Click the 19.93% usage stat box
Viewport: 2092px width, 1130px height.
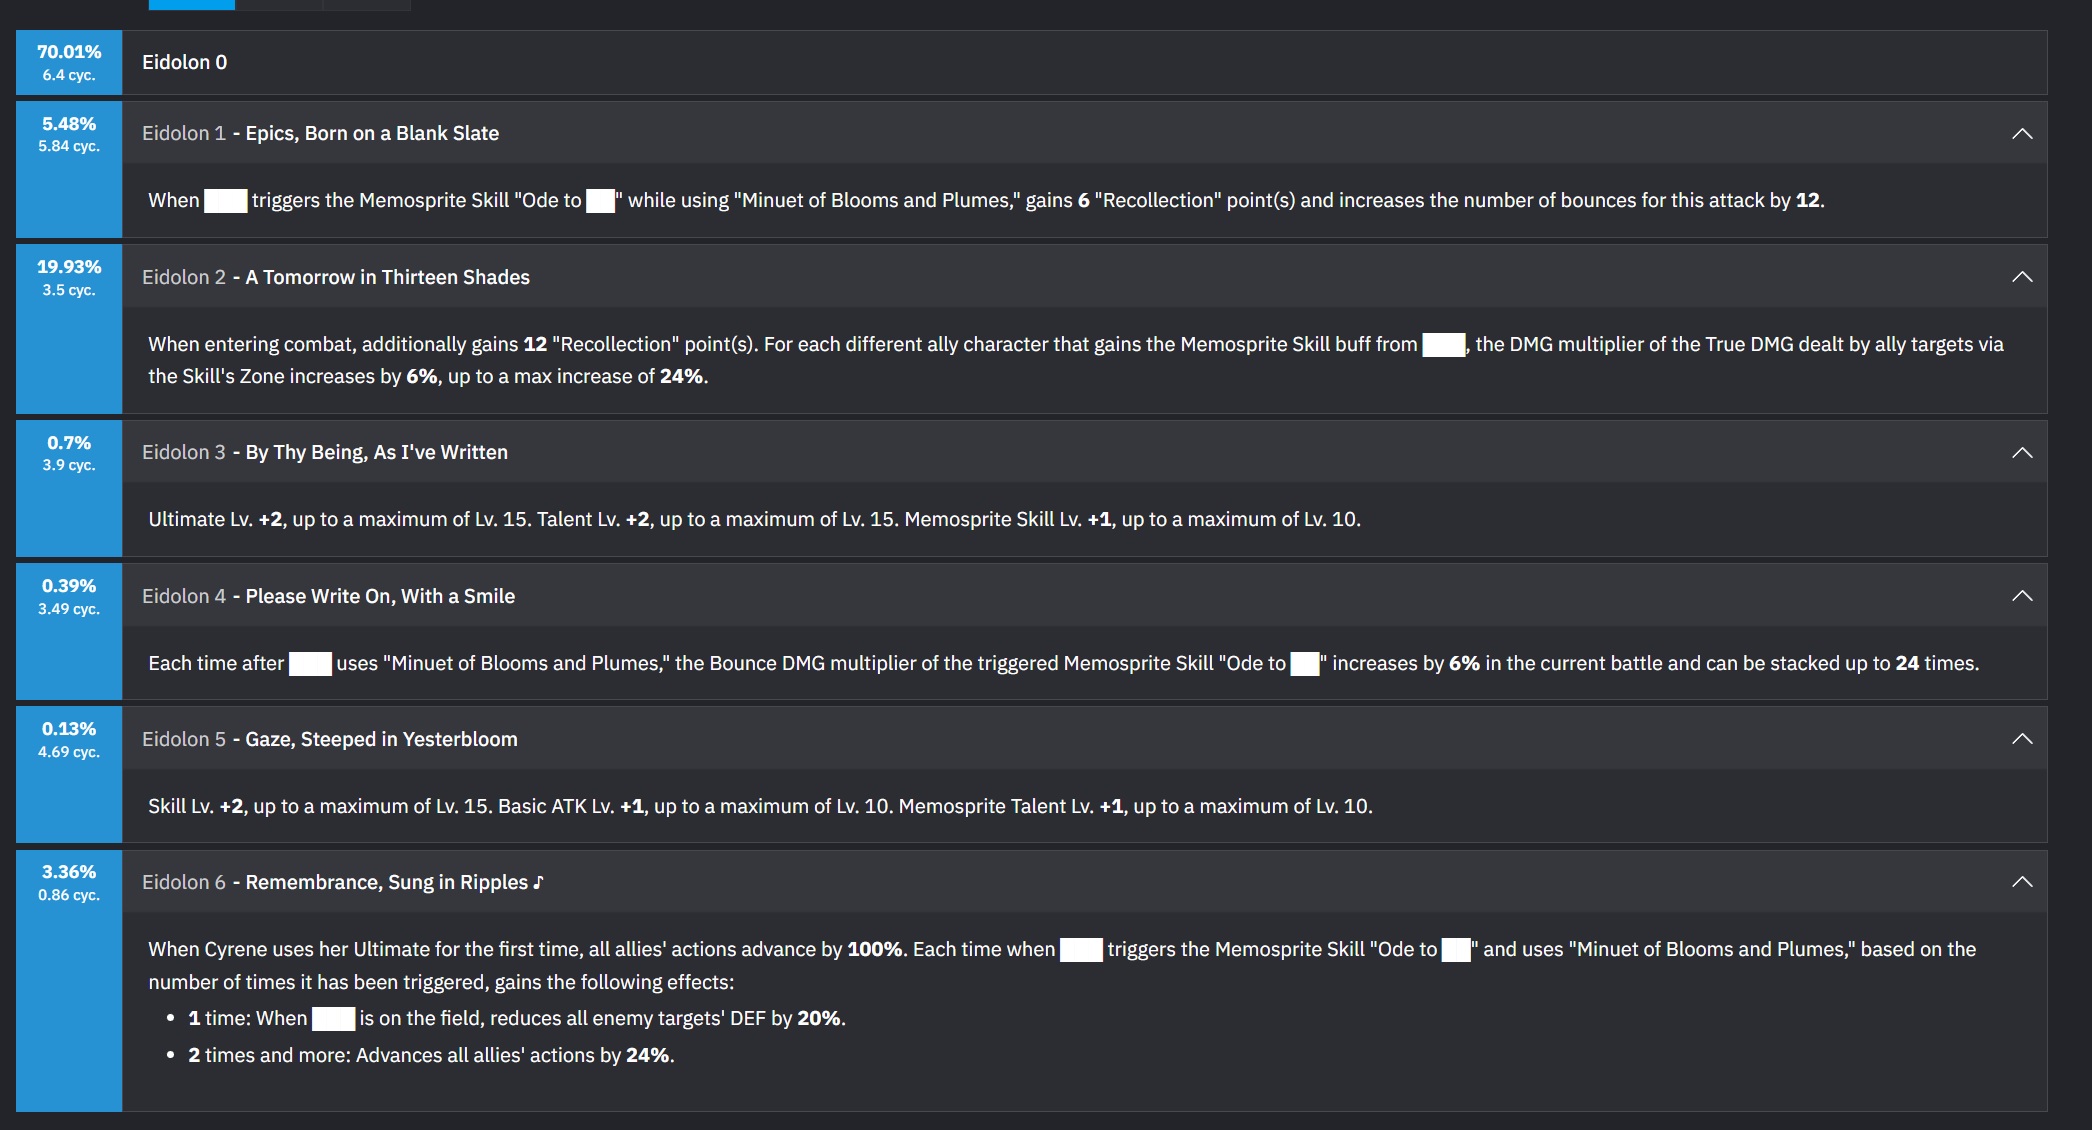(69, 329)
